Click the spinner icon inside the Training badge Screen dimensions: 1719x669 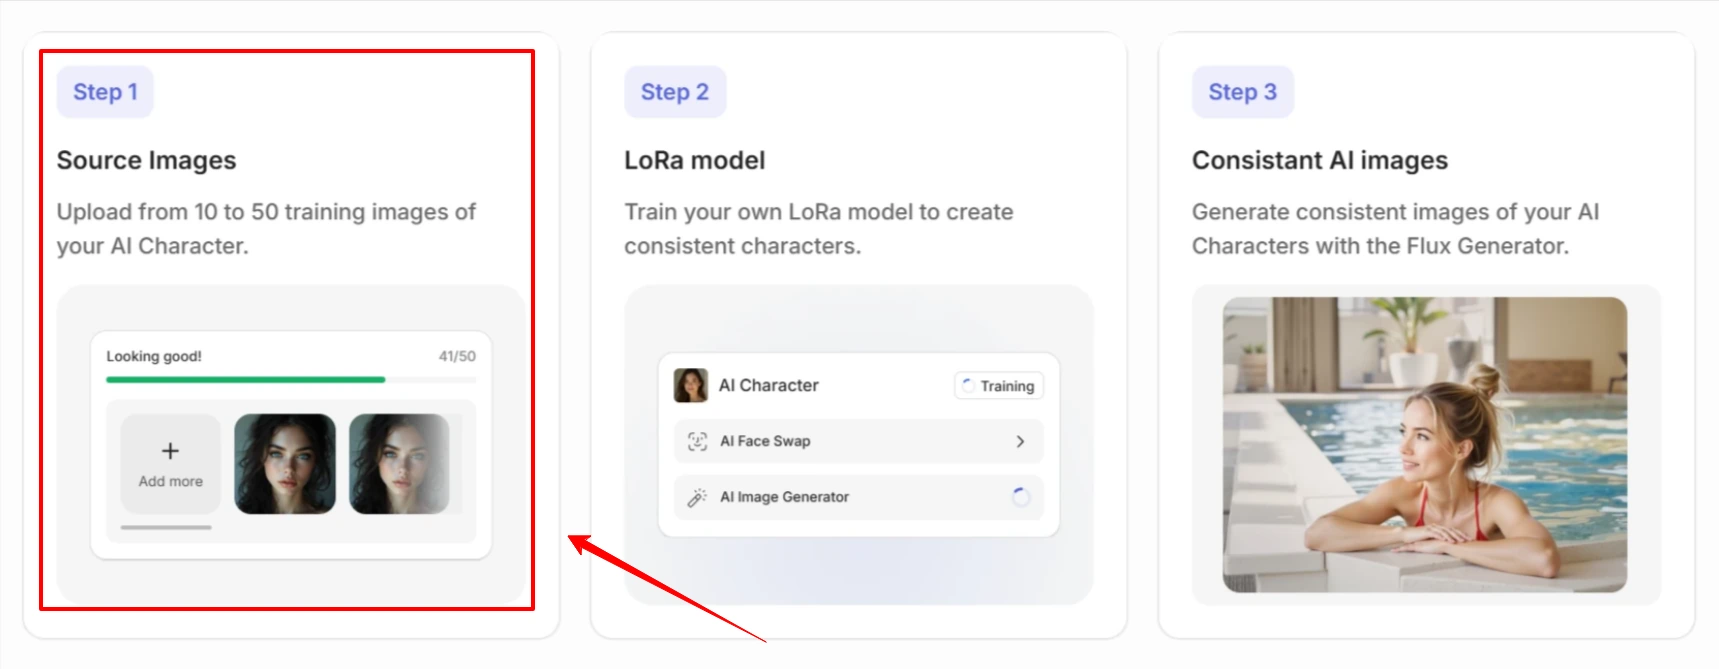(966, 385)
